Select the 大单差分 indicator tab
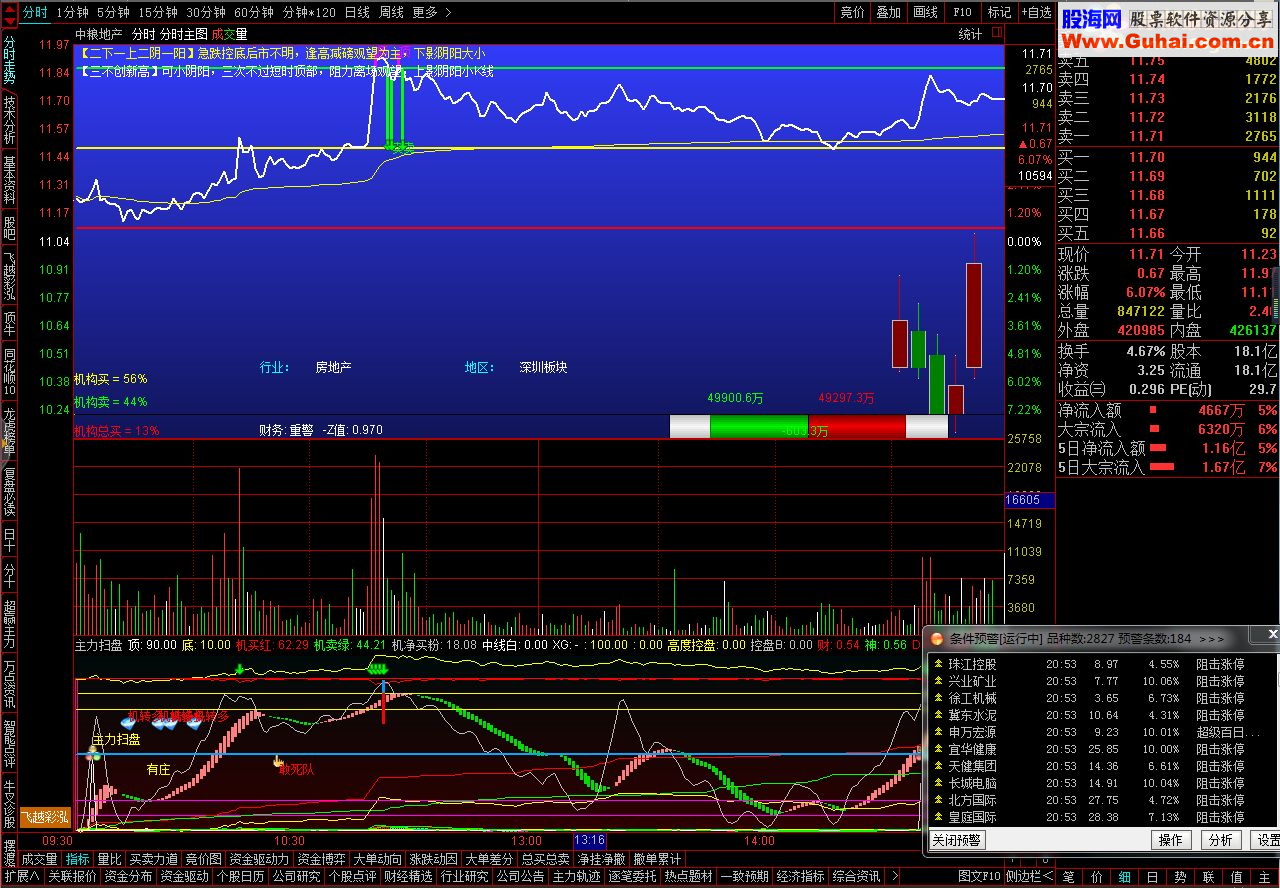Screen dimensions: 1280x888 pos(489,859)
